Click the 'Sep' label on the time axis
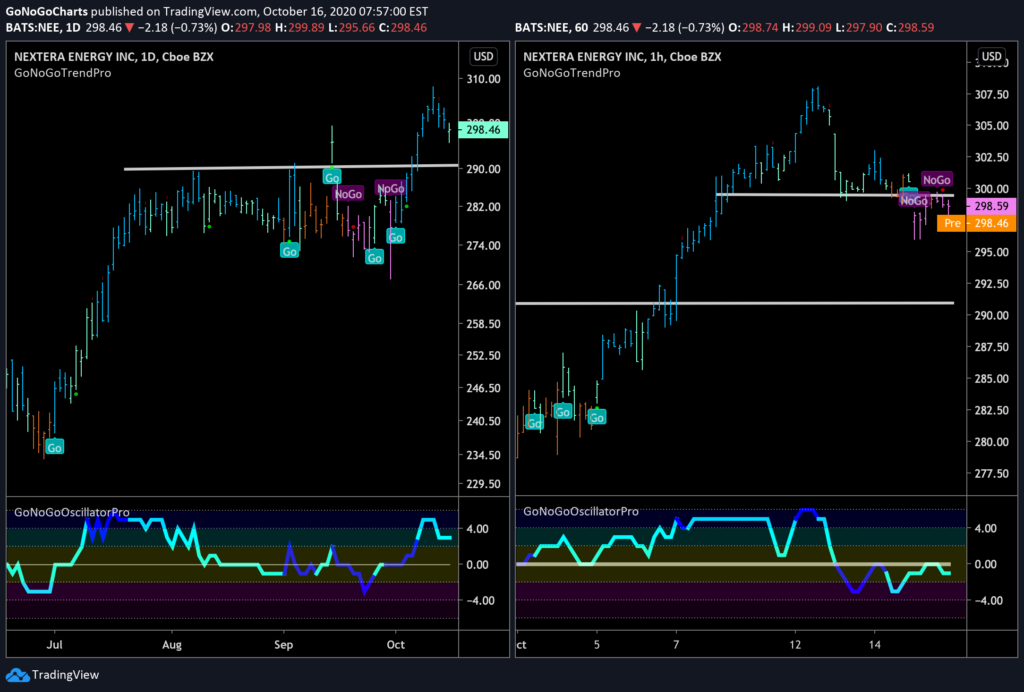The height and width of the screenshot is (692, 1024). (x=283, y=645)
